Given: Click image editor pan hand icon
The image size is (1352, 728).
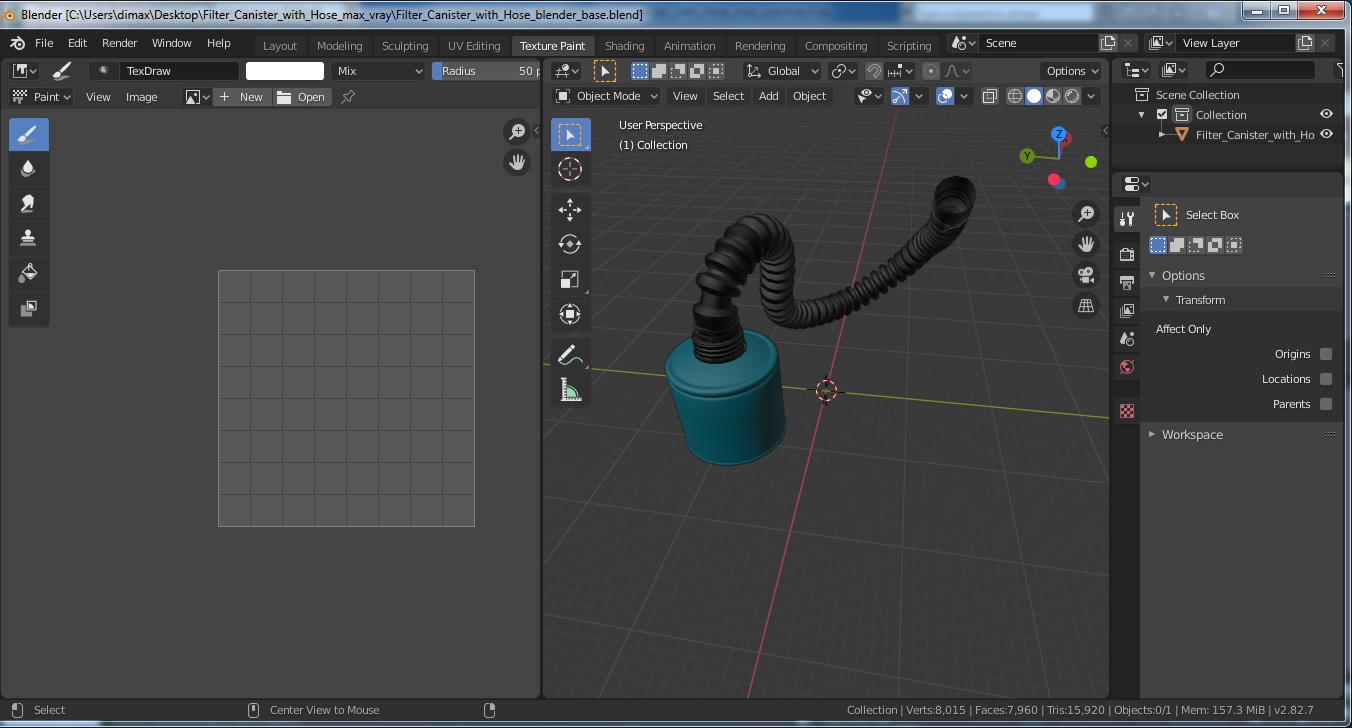Looking at the screenshot, I should pyautogui.click(x=517, y=162).
